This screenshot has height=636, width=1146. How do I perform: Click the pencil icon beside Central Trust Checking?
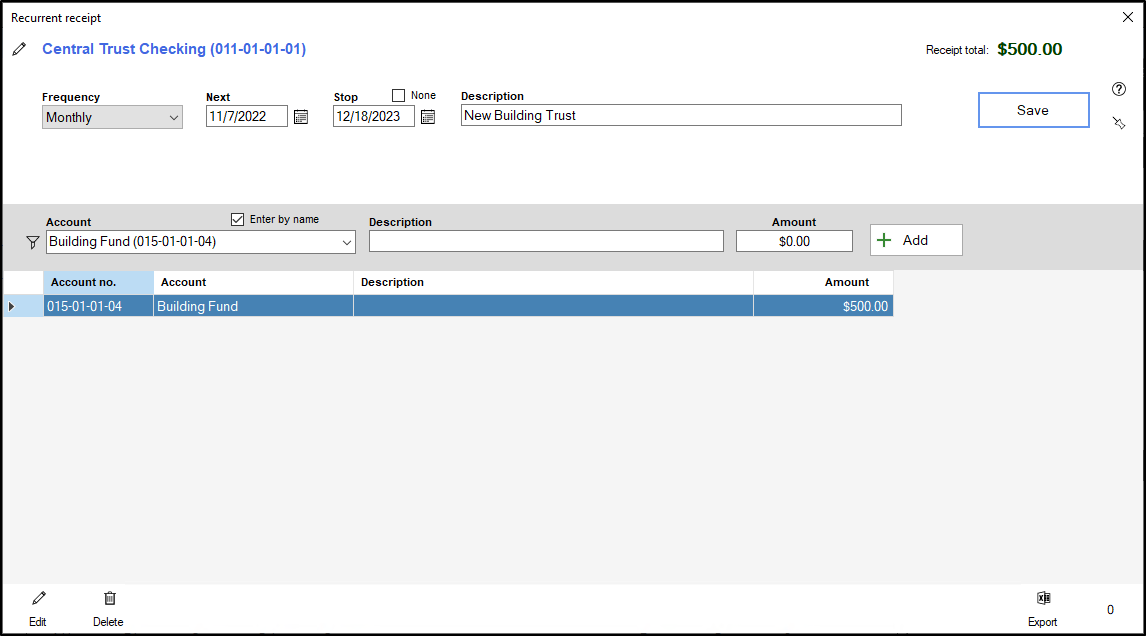[19, 49]
